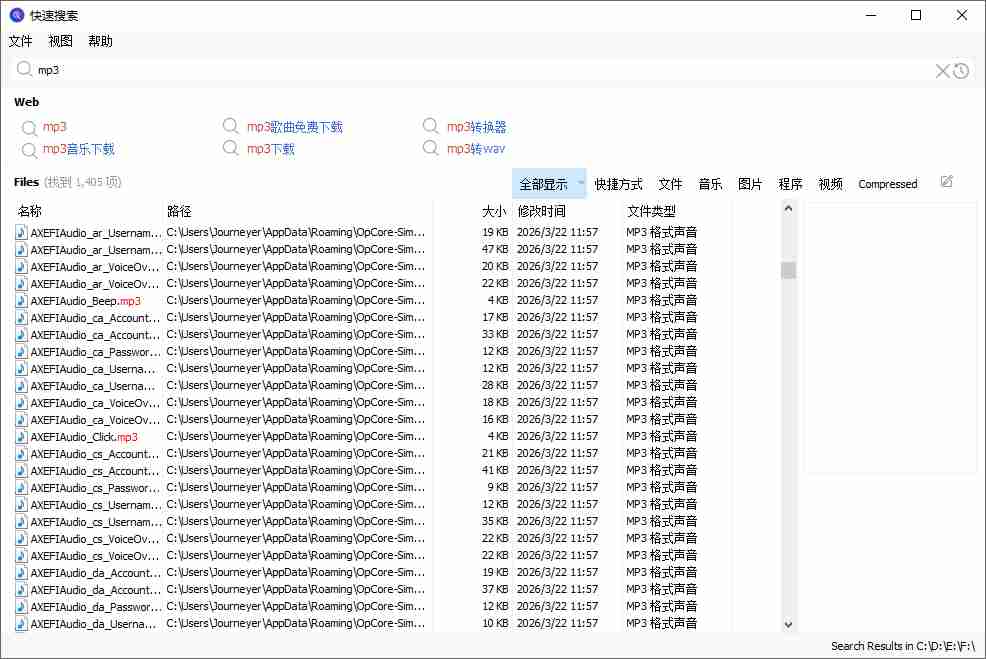Expand the 文件 menu
Viewport: 986px width, 659px height.
[x=20, y=41]
